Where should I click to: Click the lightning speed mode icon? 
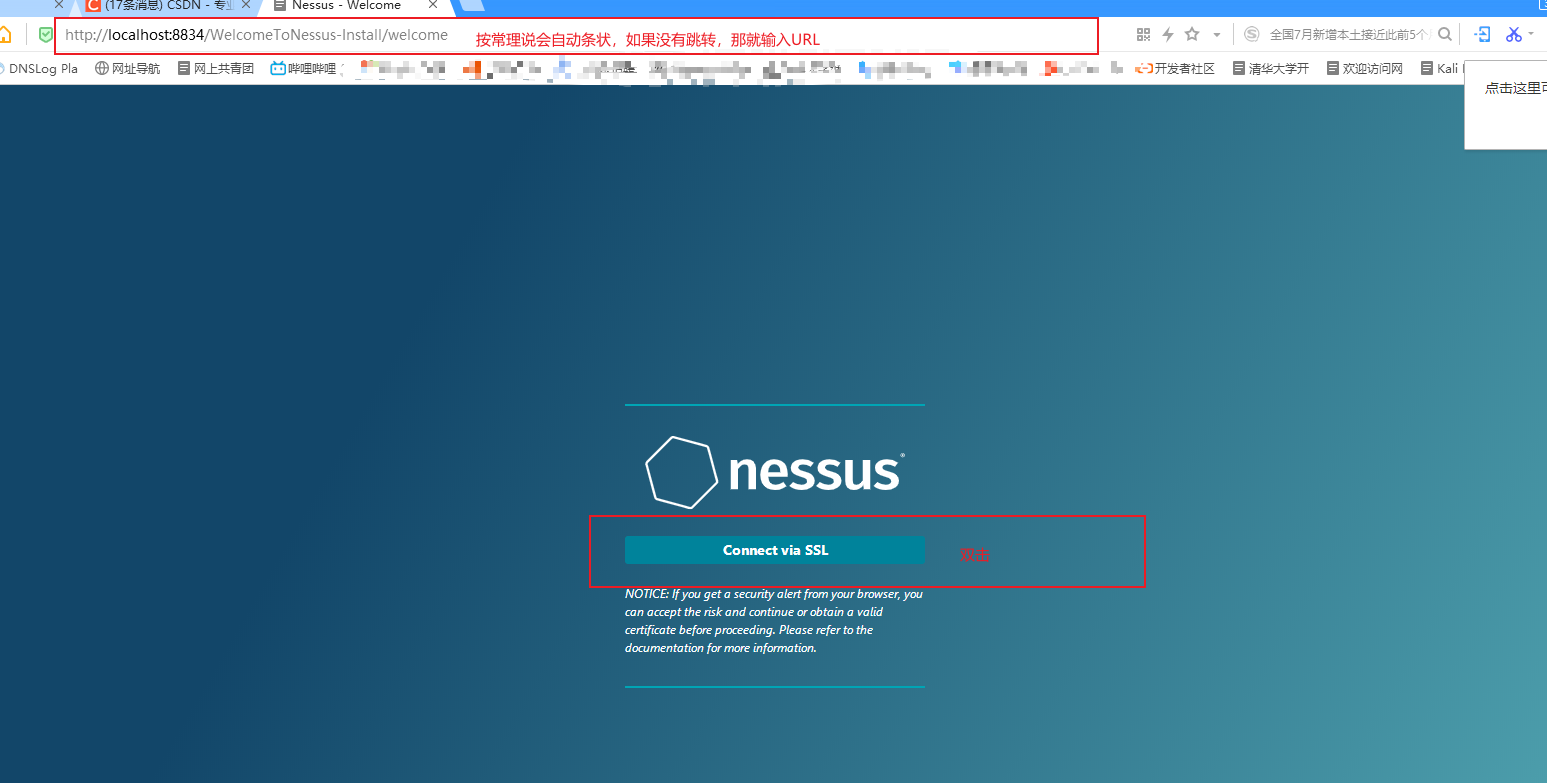coord(1168,34)
